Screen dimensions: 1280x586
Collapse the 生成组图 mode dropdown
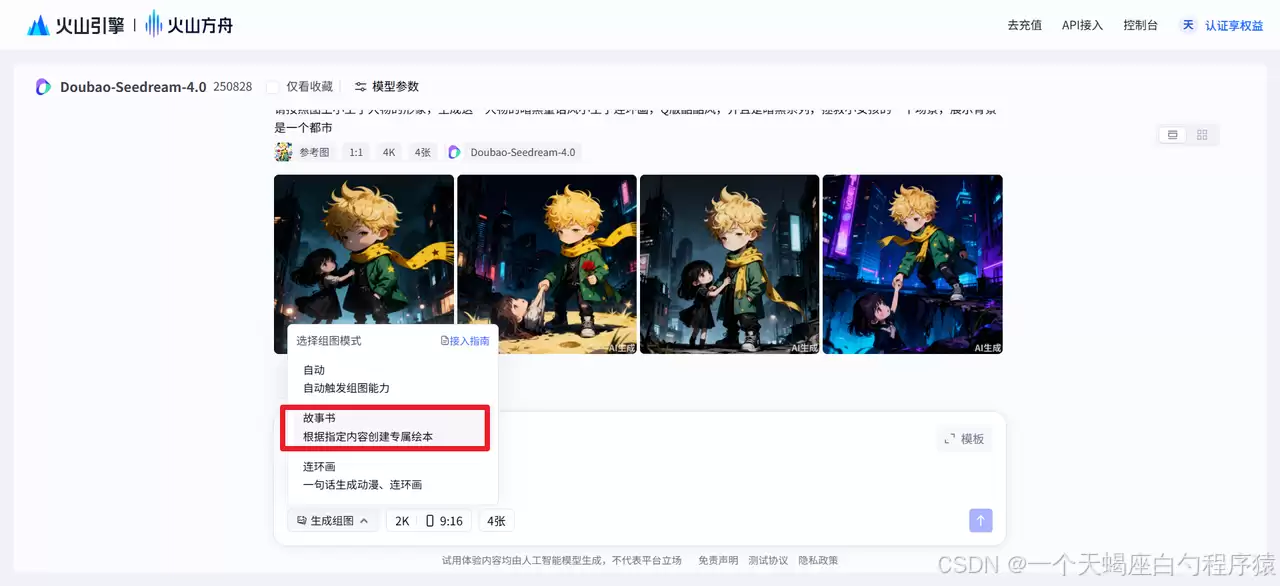[333, 521]
